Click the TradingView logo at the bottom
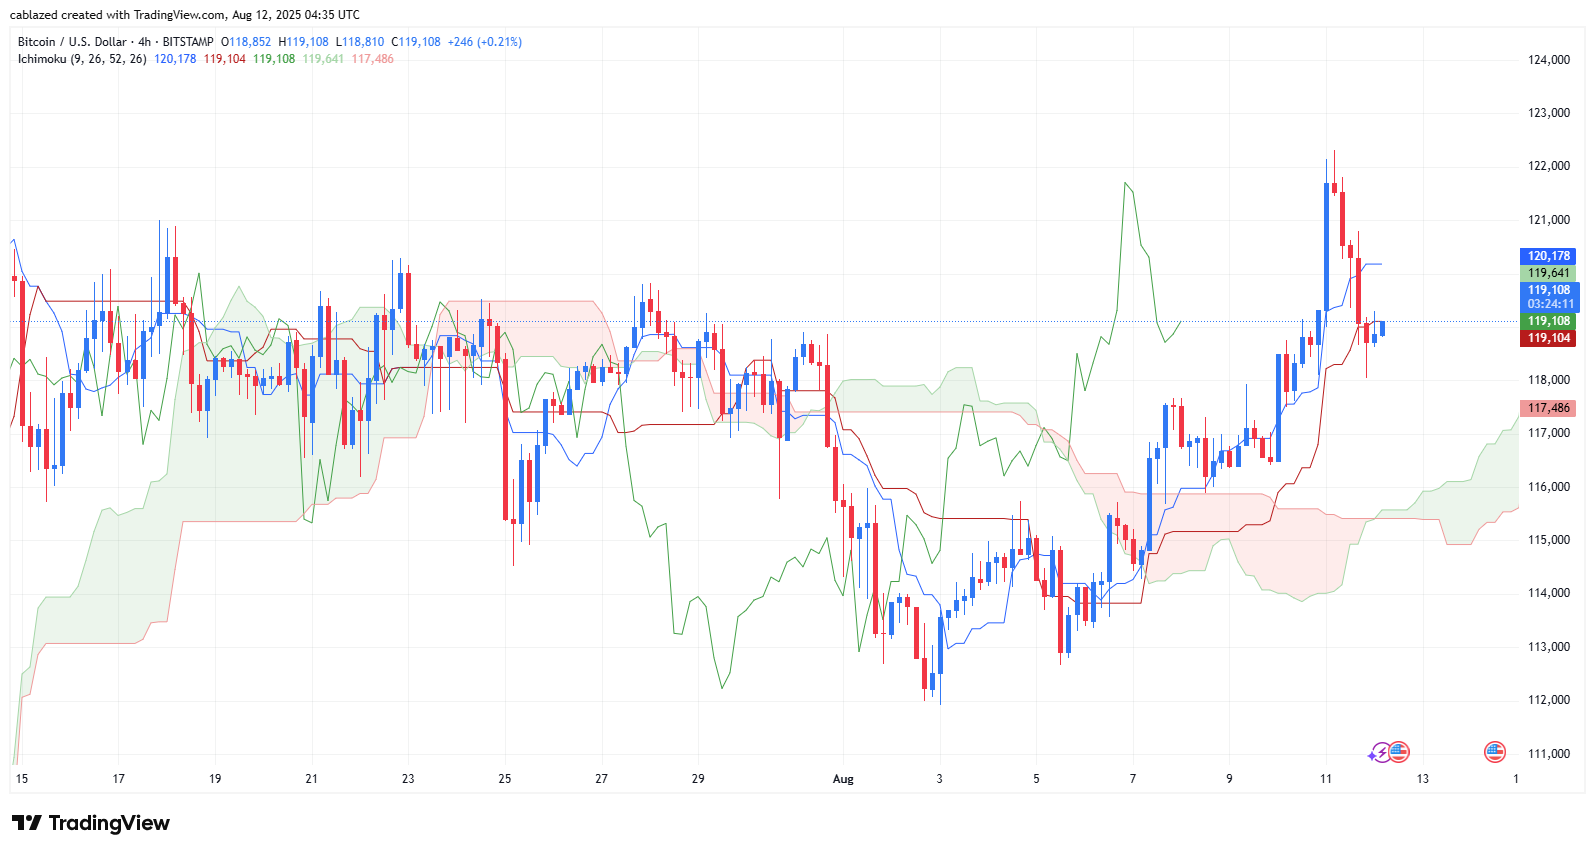 pyautogui.click(x=91, y=823)
